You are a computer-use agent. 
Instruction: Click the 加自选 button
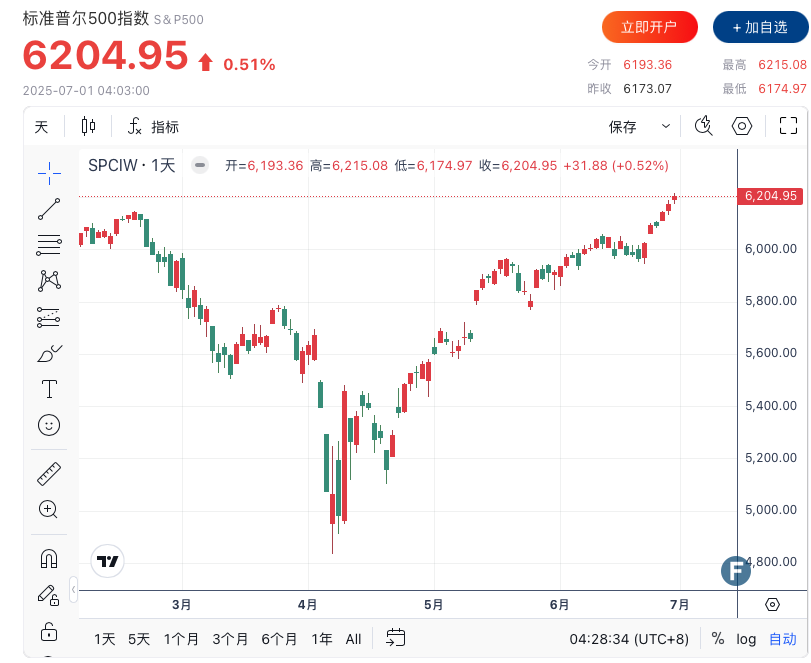[760, 27]
